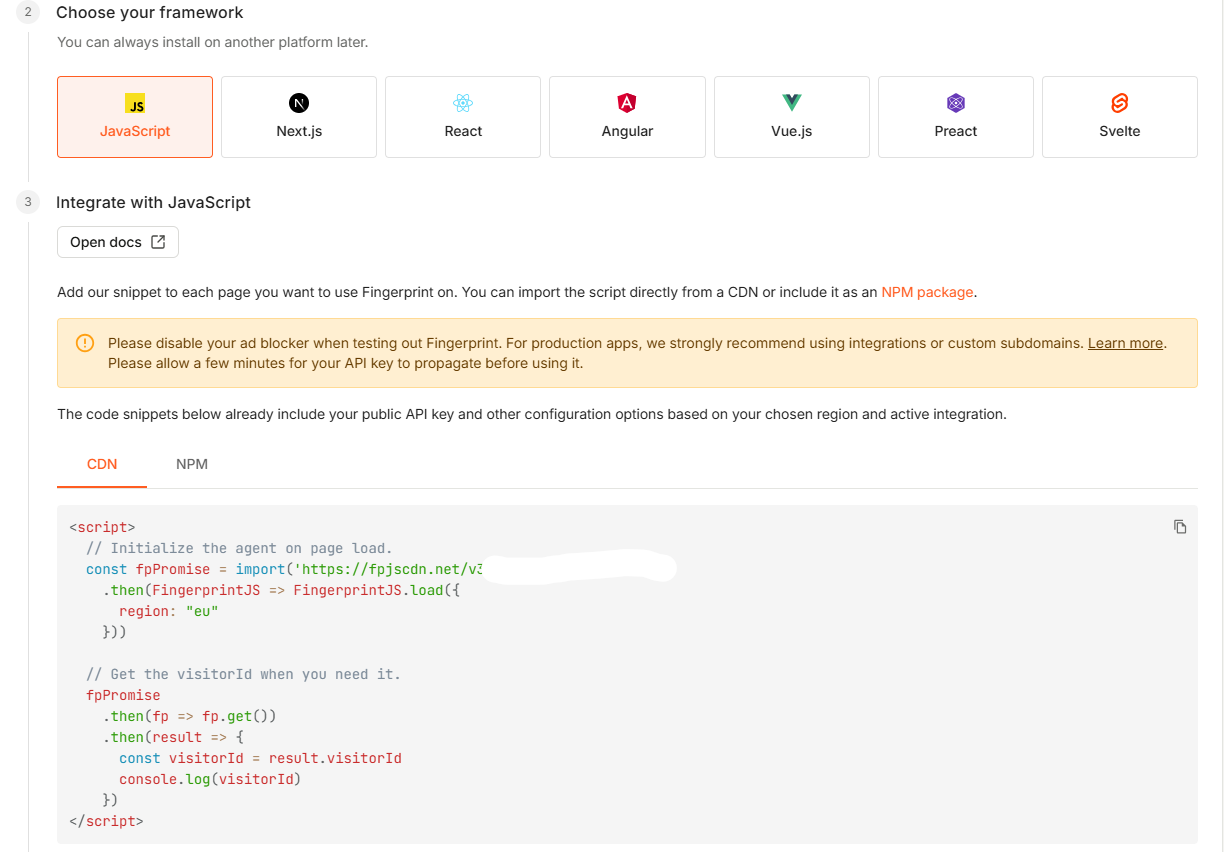Click the 'Integrate with JavaScript' heading

click(x=153, y=202)
